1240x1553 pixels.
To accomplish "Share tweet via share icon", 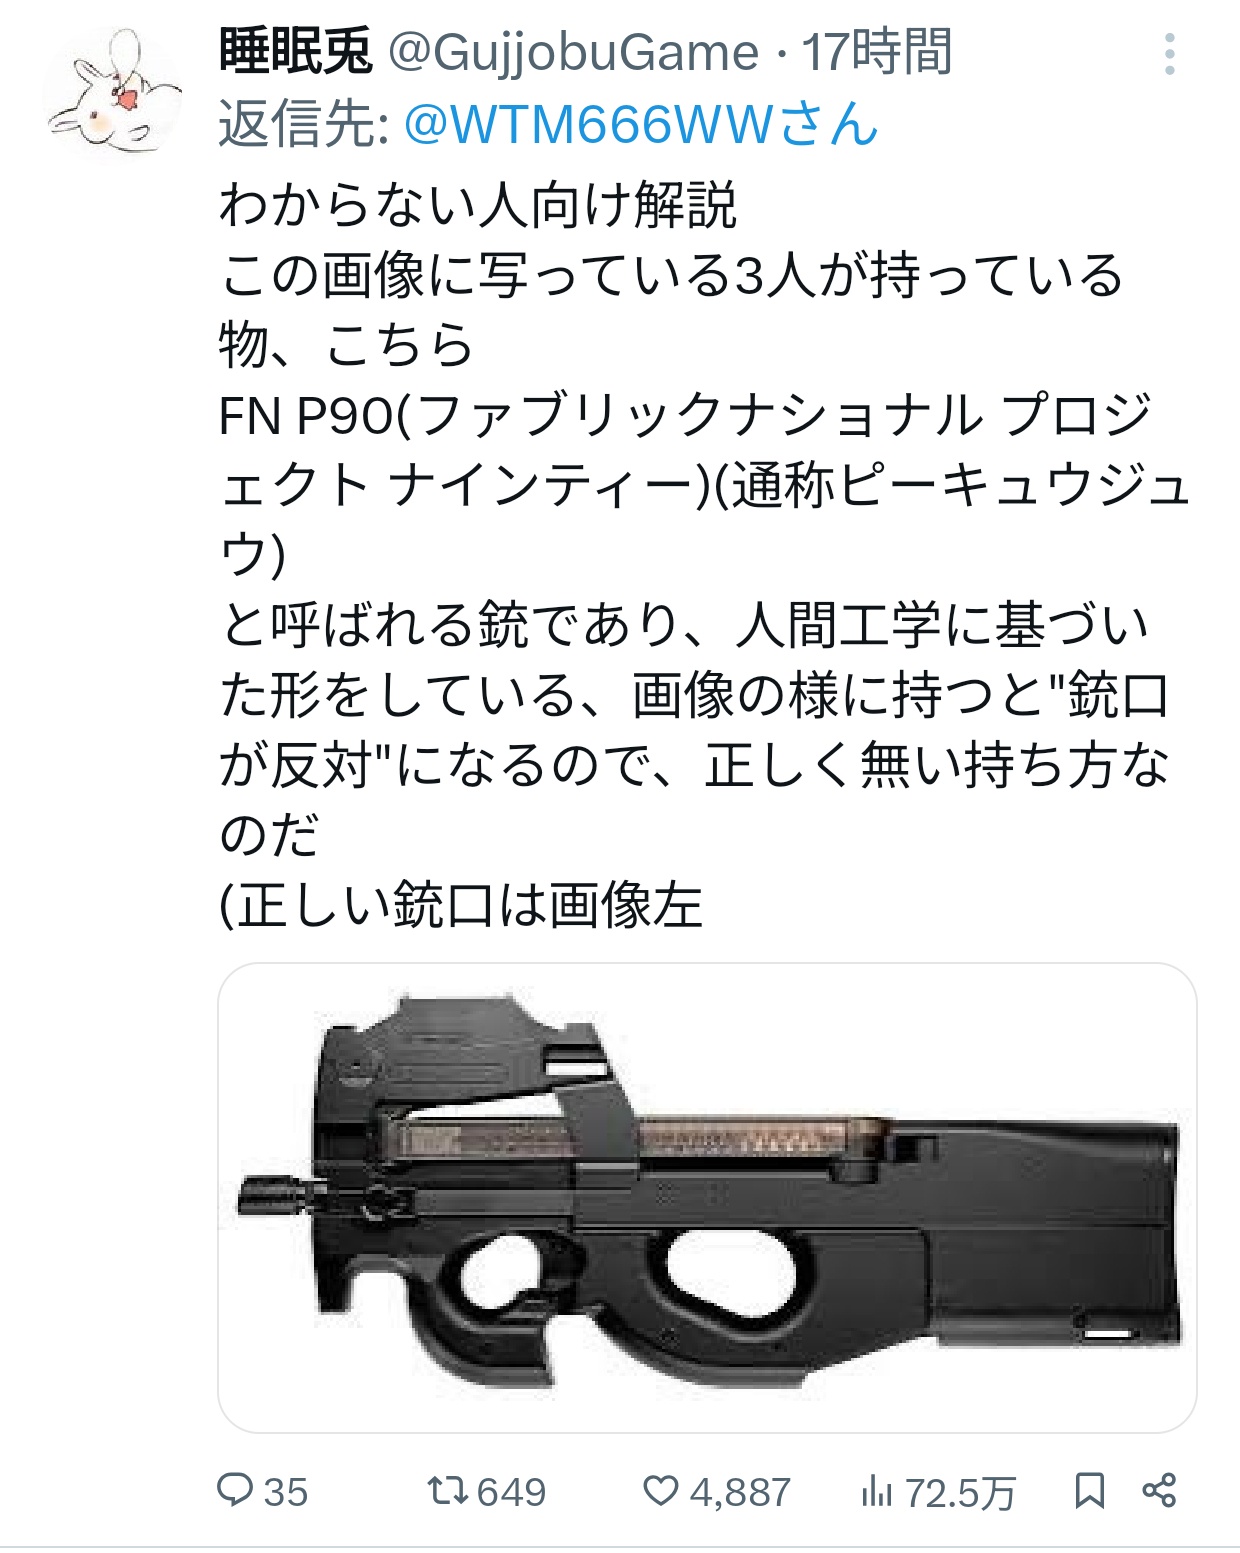I will tap(1159, 1491).
